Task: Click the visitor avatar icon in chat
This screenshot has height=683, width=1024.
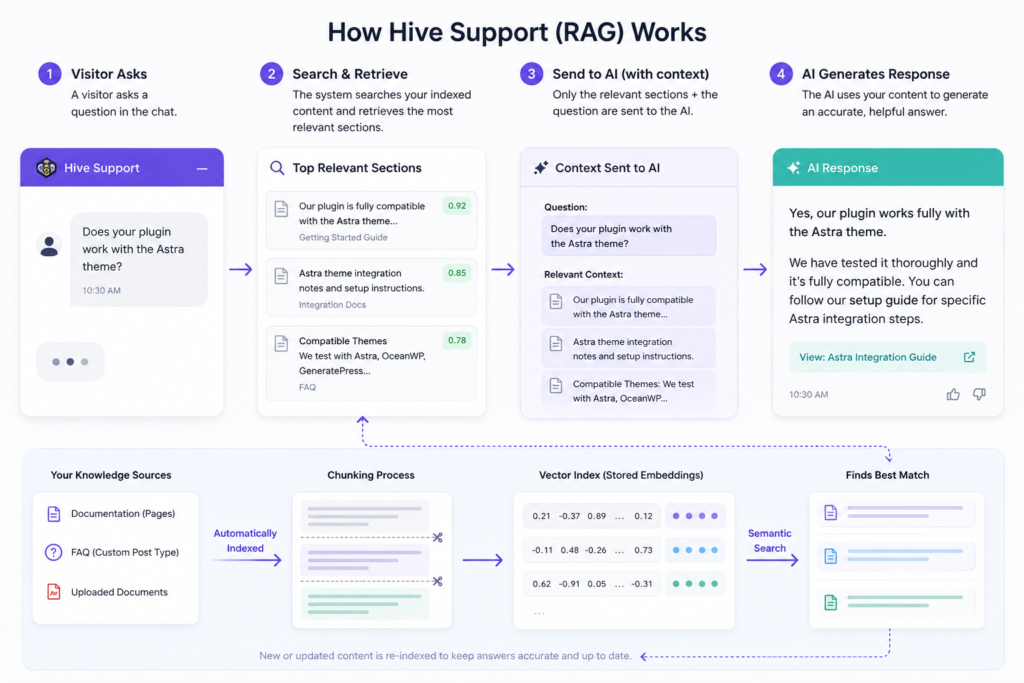Action: click(49, 246)
